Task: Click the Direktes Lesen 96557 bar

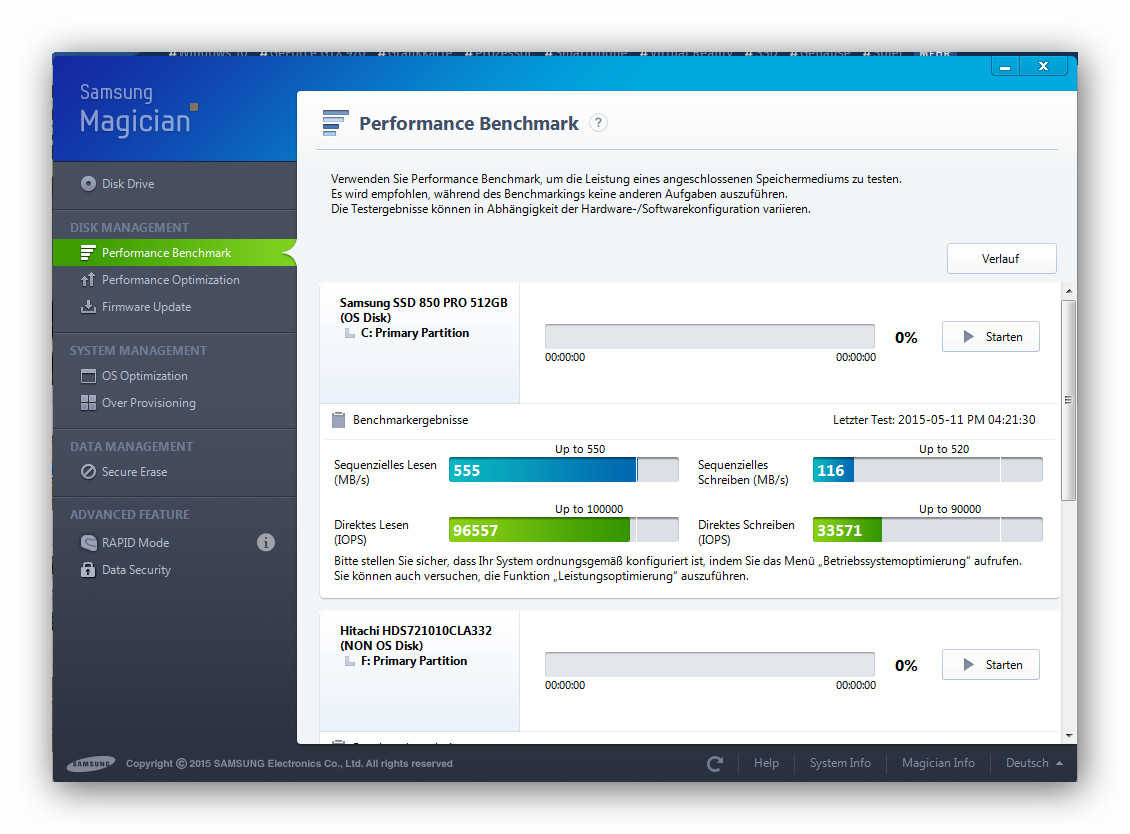Action: tap(564, 530)
